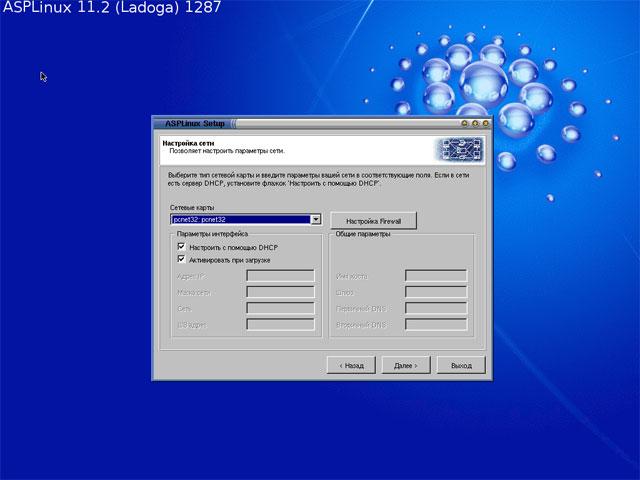Click 'ASPLinux 11.2 (Ladoga) 1287' desktop text
This screenshot has height=480, width=640.
pyautogui.click(x=112, y=7)
